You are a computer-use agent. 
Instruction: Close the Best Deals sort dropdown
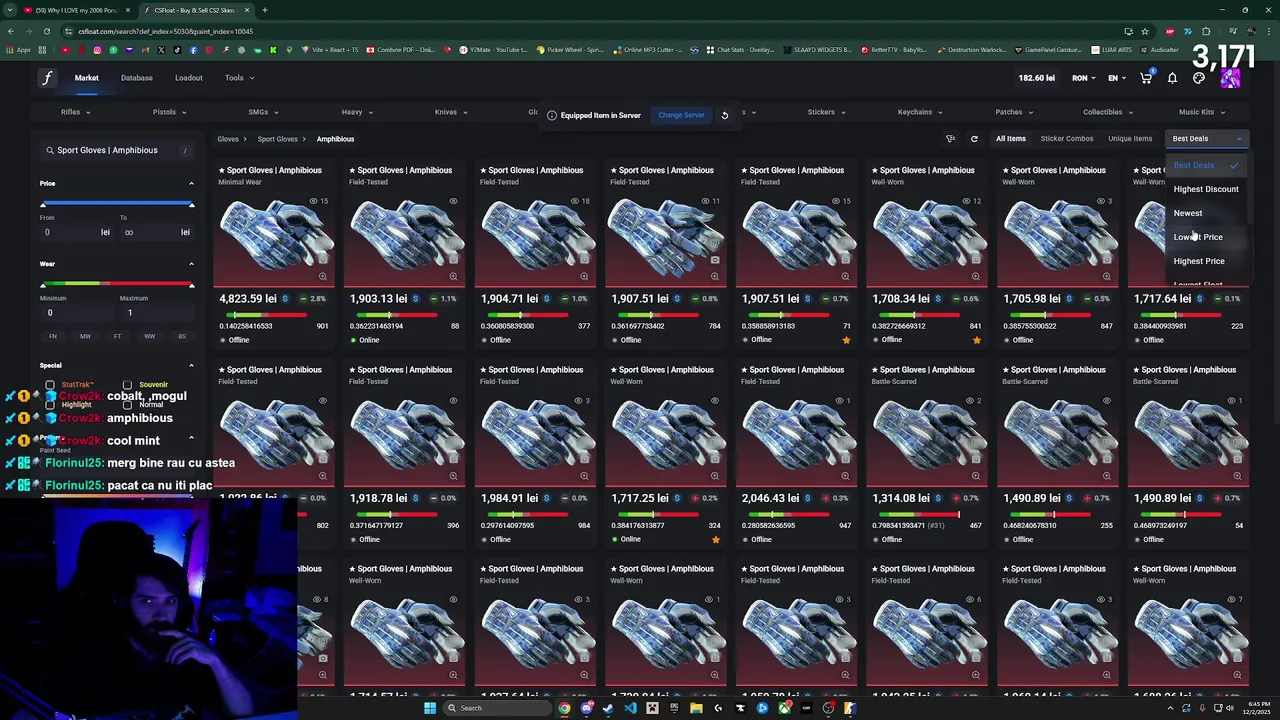(x=1206, y=139)
